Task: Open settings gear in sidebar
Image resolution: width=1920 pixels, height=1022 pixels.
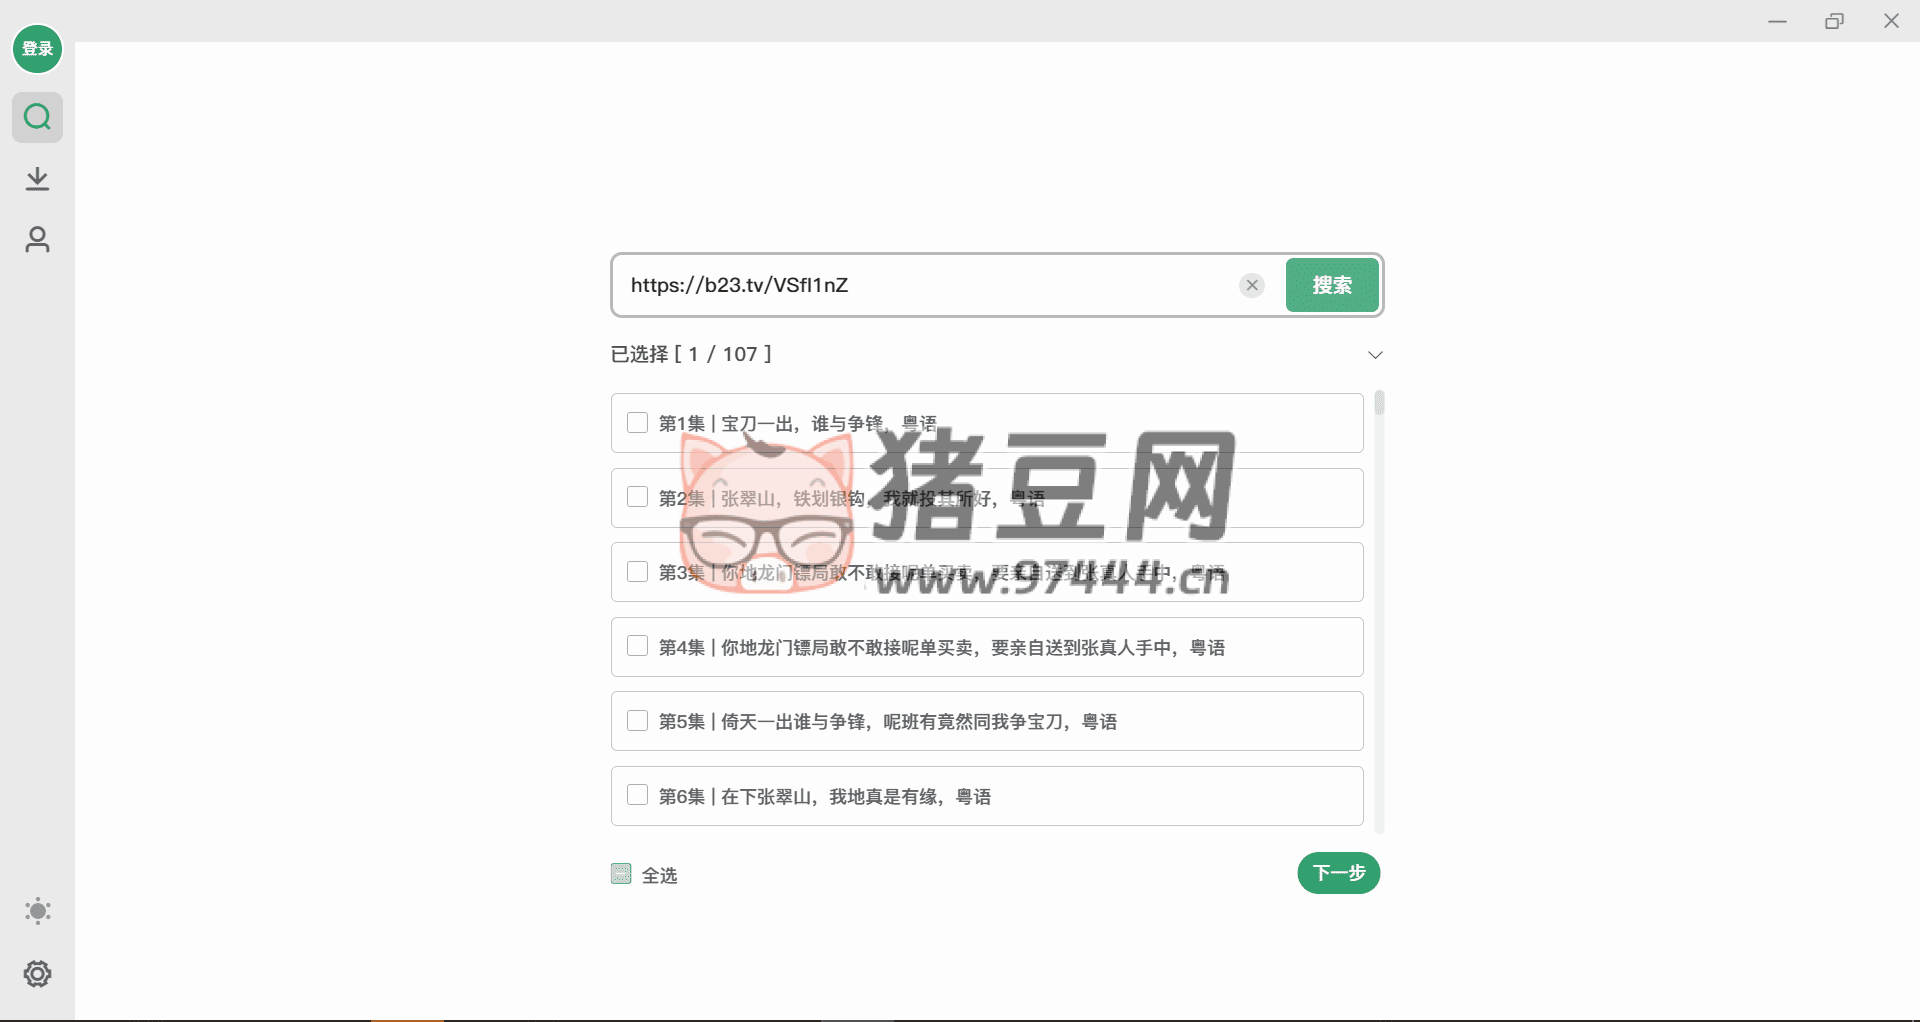Action: pos(37,974)
